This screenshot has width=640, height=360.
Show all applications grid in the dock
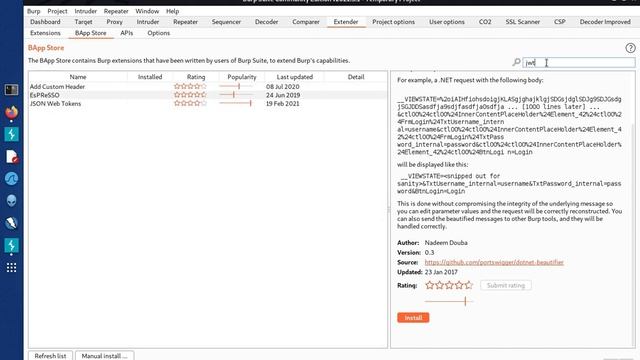[11, 267]
